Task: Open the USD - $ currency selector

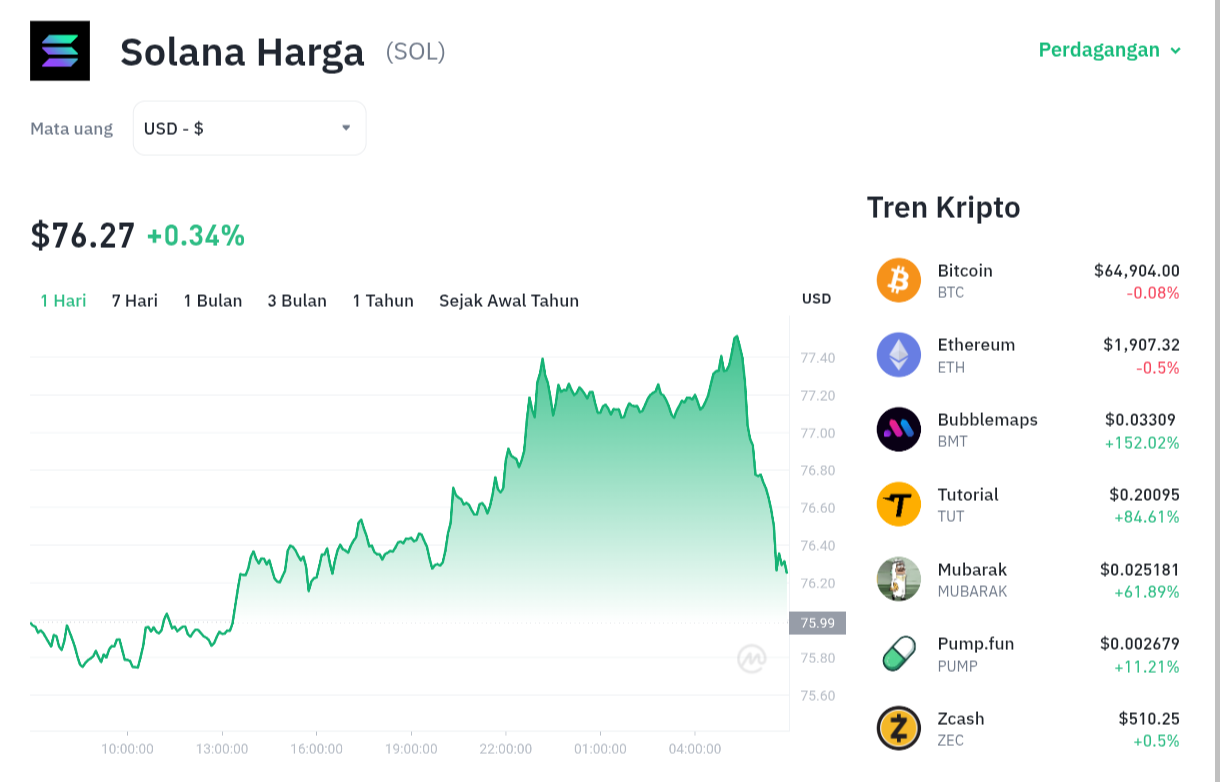Action: pyautogui.click(x=250, y=128)
